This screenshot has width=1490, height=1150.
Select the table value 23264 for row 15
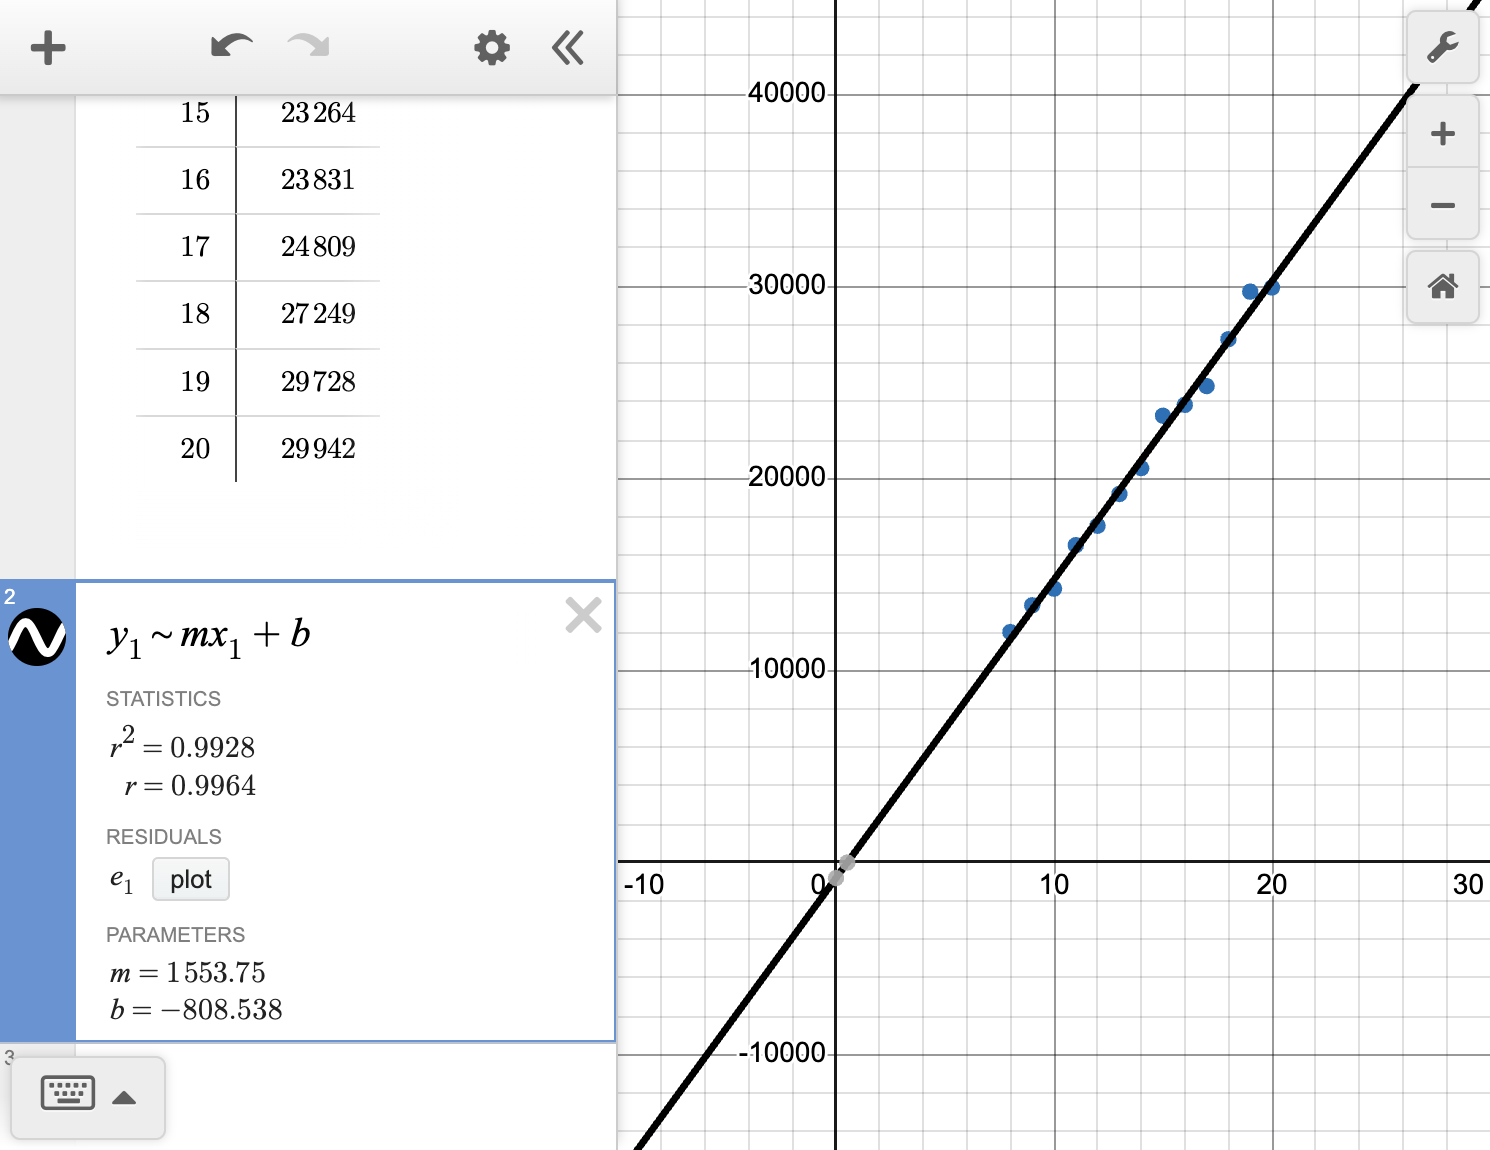click(x=320, y=113)
